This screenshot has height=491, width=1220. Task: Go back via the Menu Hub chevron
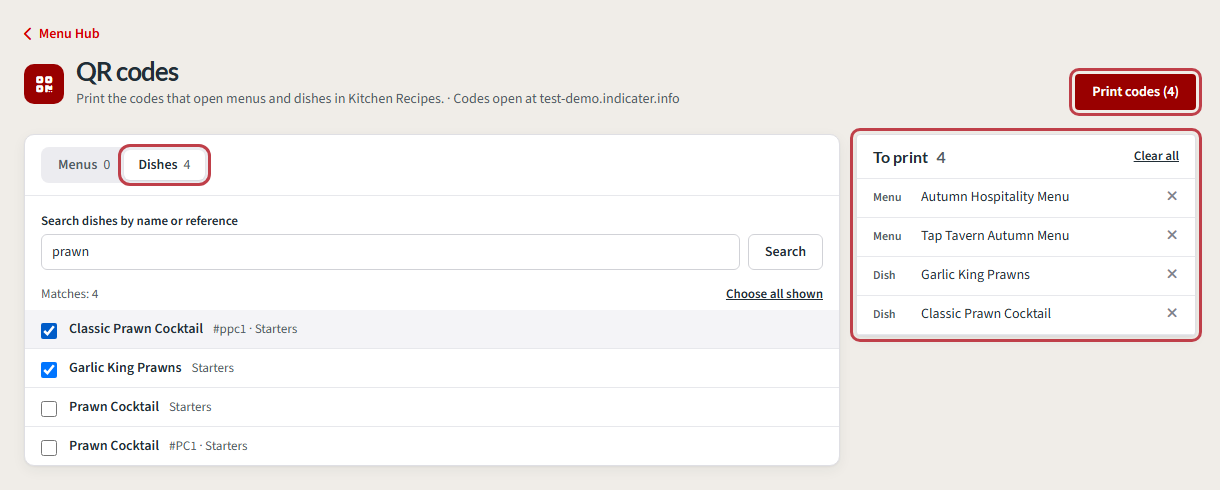tap(28, 34)
